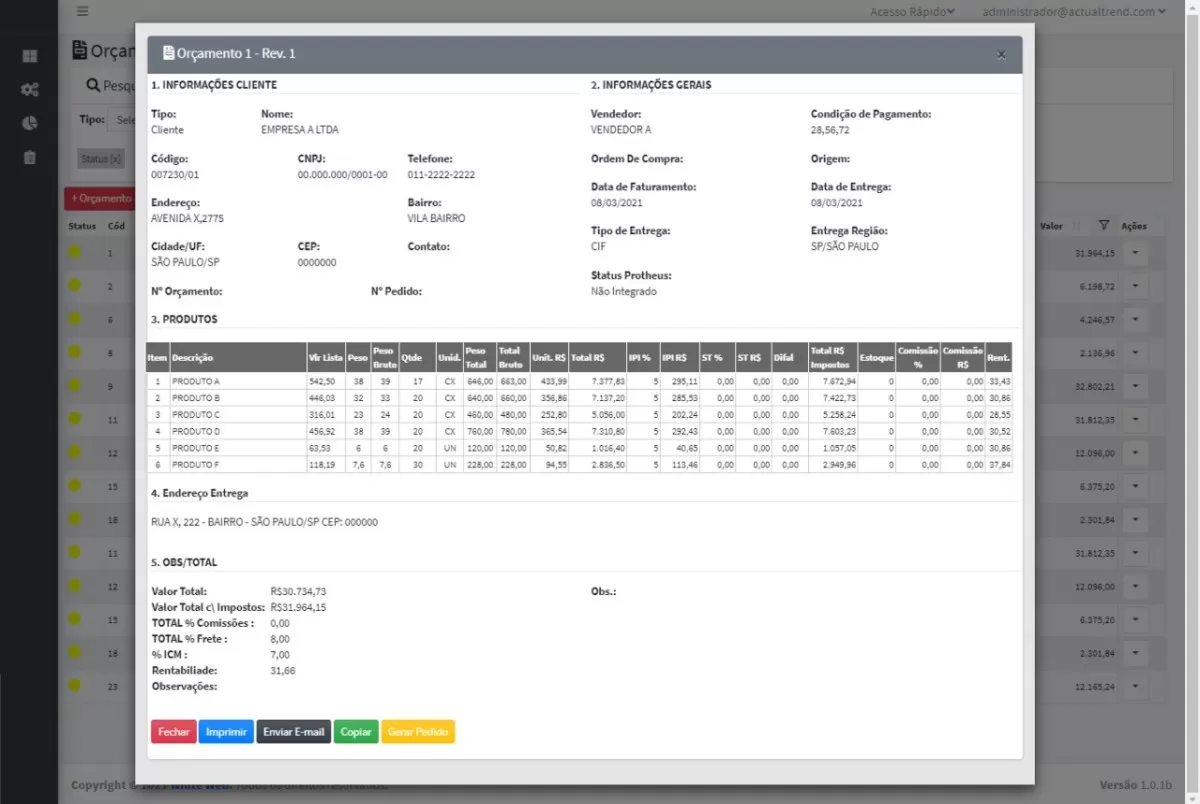Click the total with taxes R$31.964,15
Viewport: 1200px width, 804px height.
click(298, 607)
